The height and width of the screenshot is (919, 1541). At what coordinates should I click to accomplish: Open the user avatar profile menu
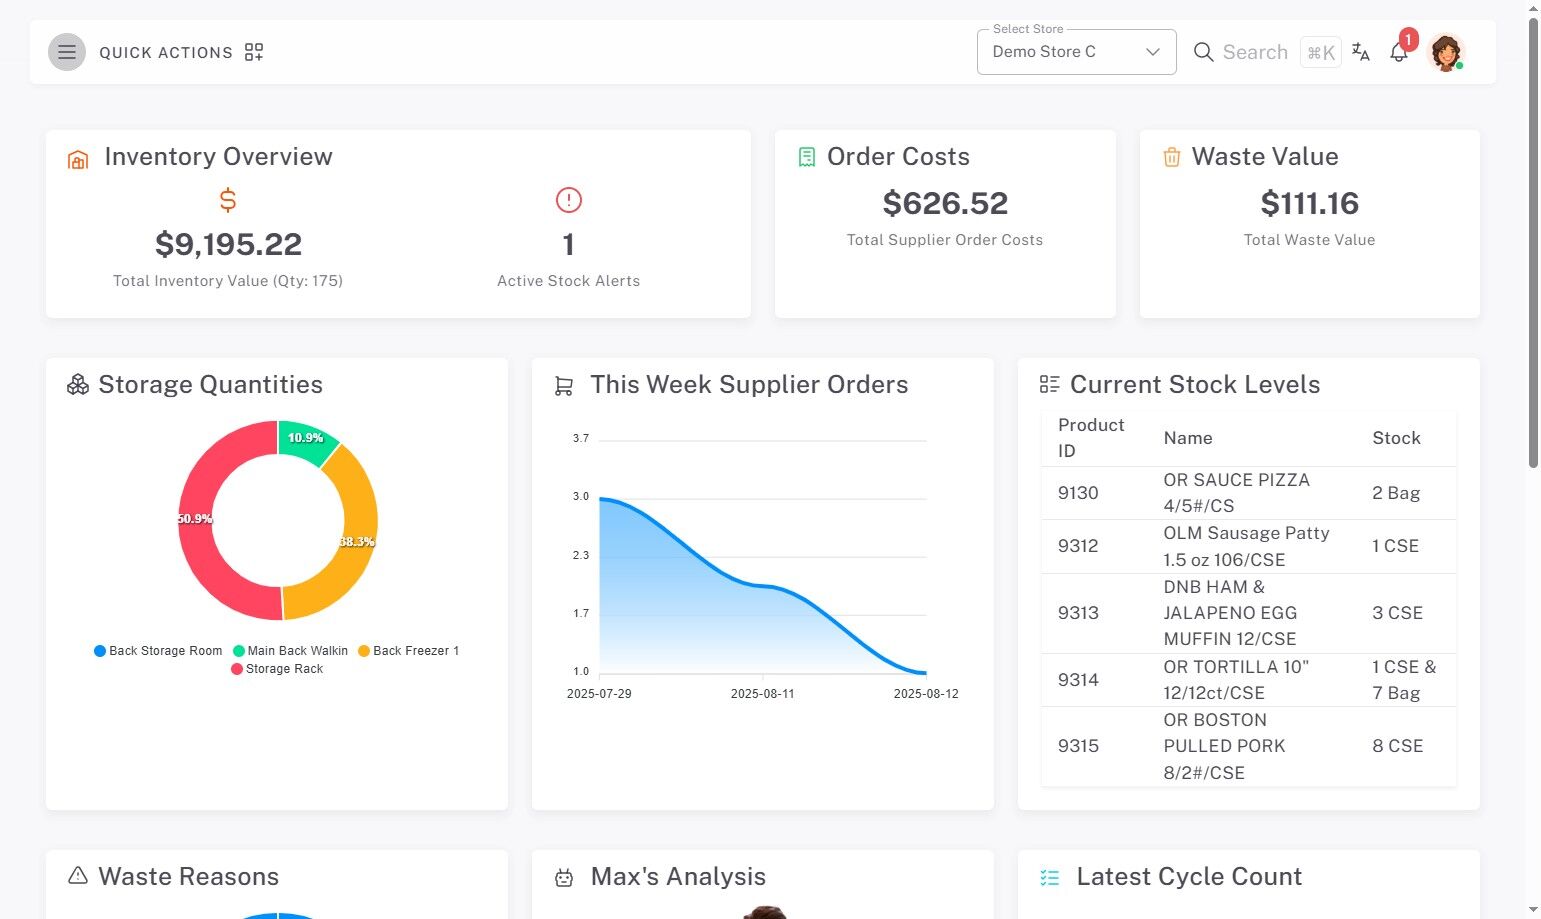tap(1446, 52)
